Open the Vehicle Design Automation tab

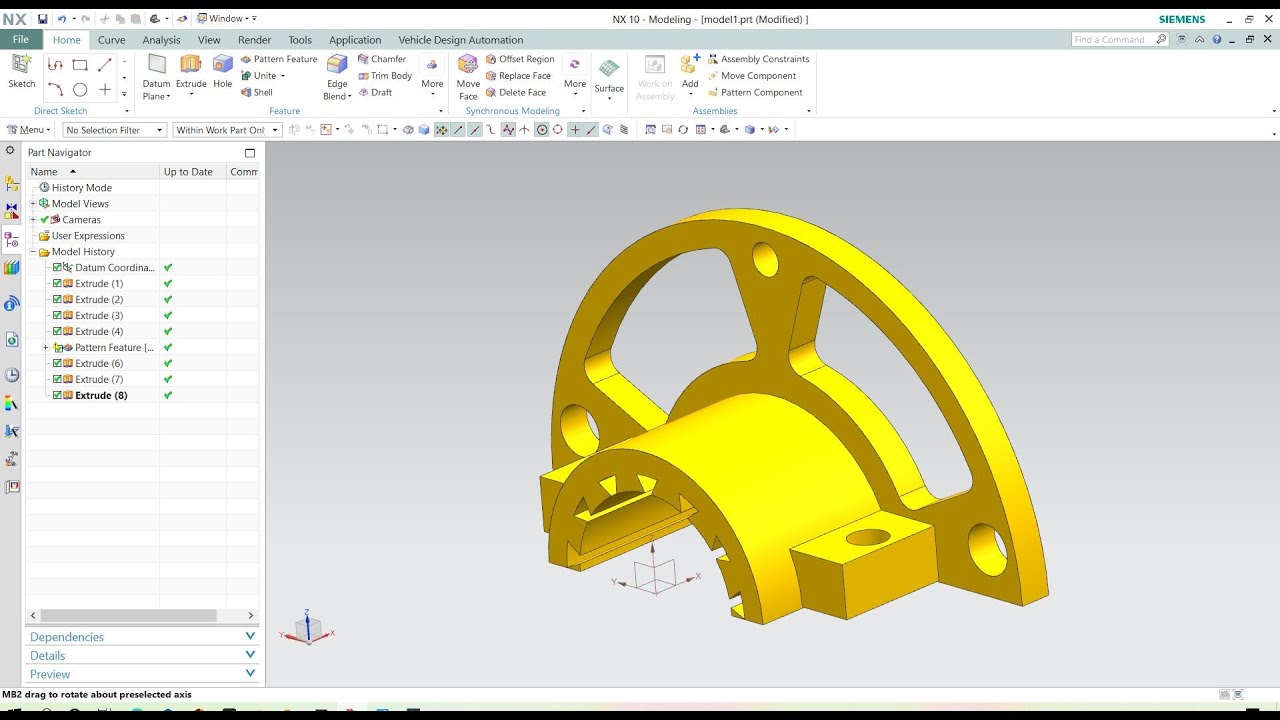point(461,40)
